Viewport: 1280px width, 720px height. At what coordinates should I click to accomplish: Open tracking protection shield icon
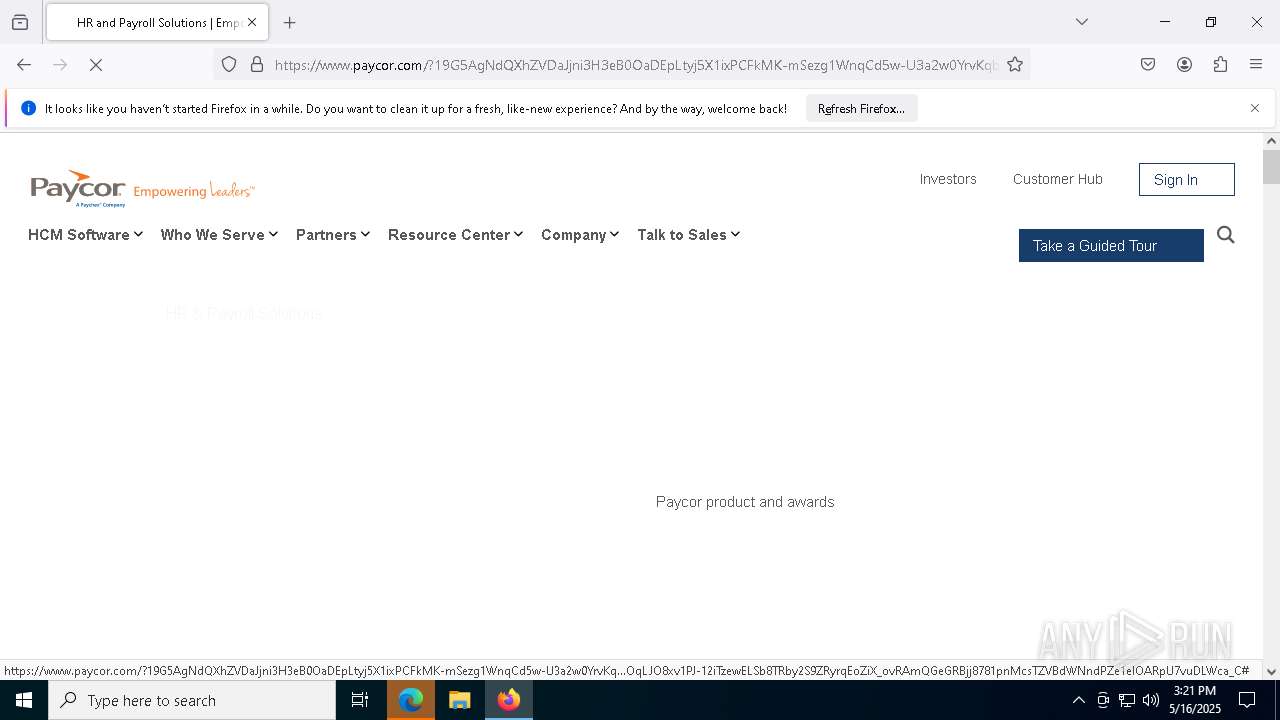click(x=229, y=65)
